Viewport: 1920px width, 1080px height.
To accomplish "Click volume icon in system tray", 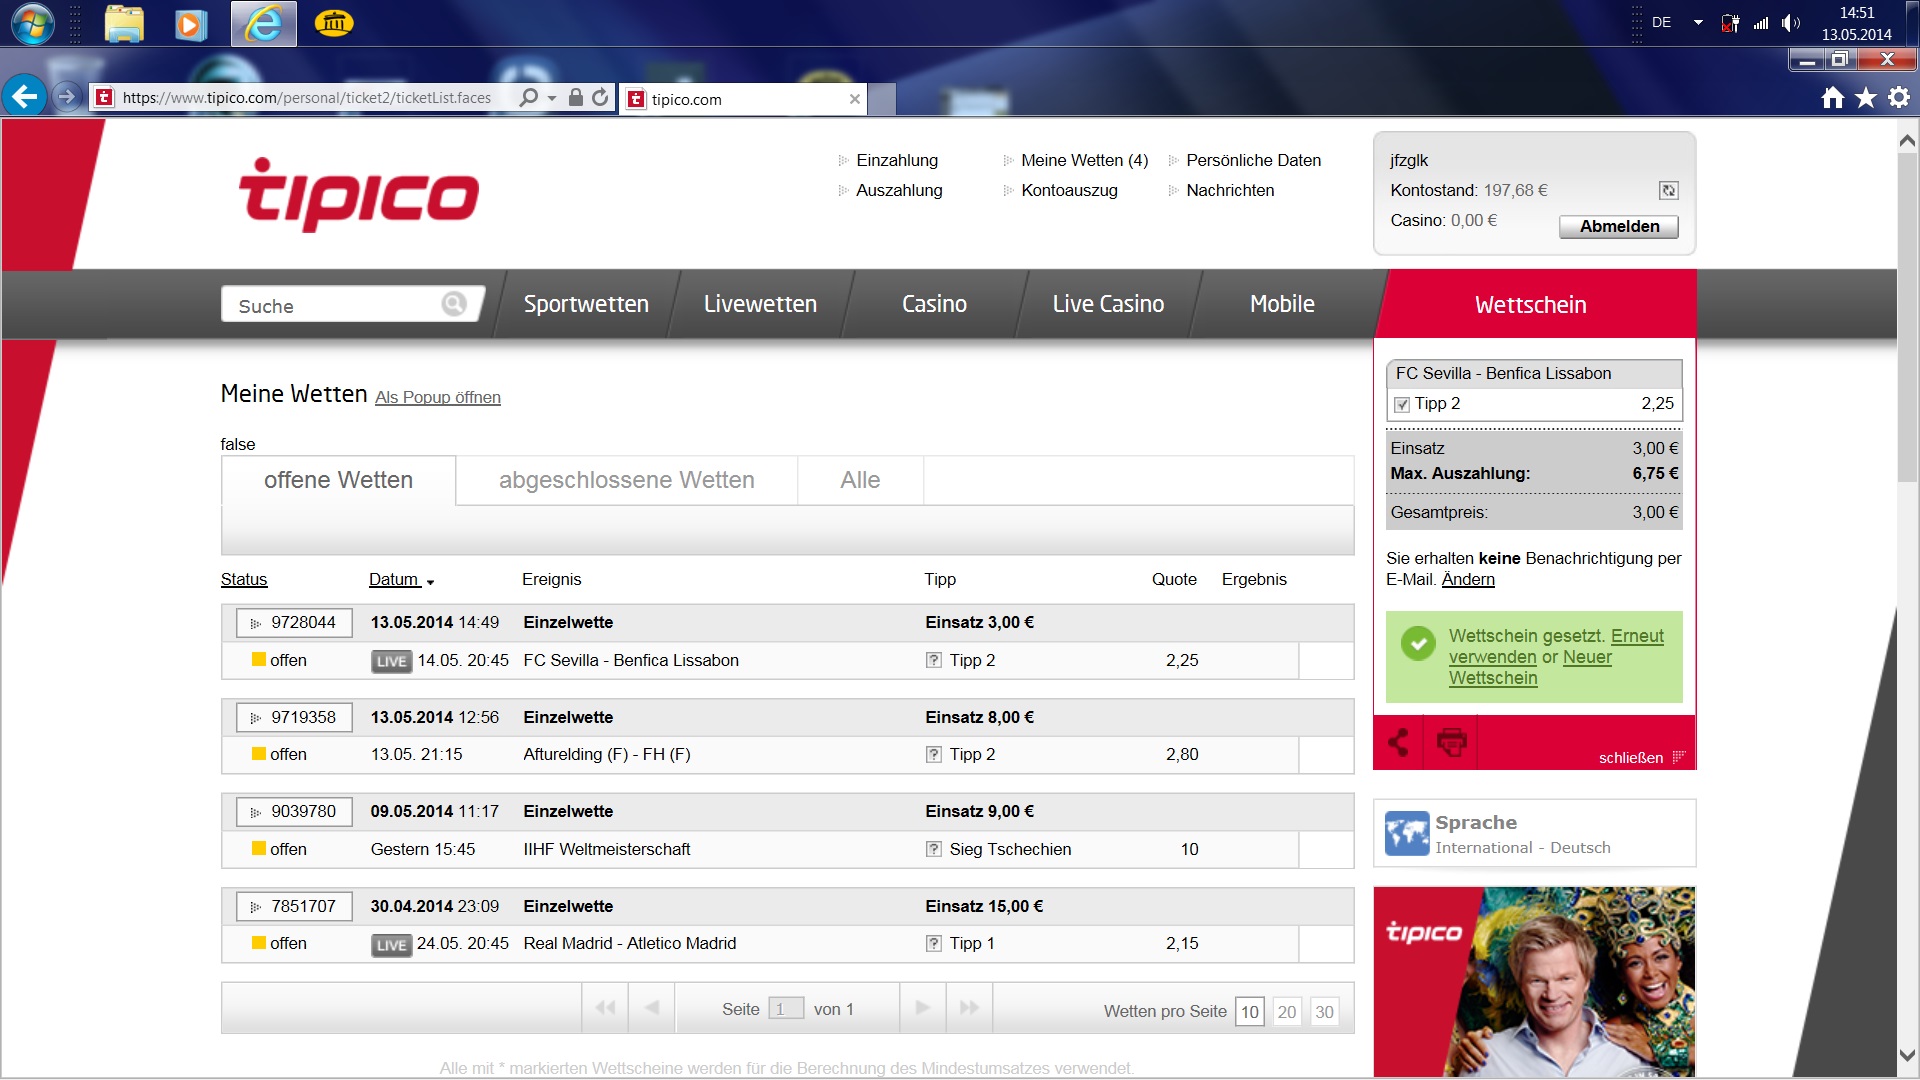I will tap(1790, 23).
